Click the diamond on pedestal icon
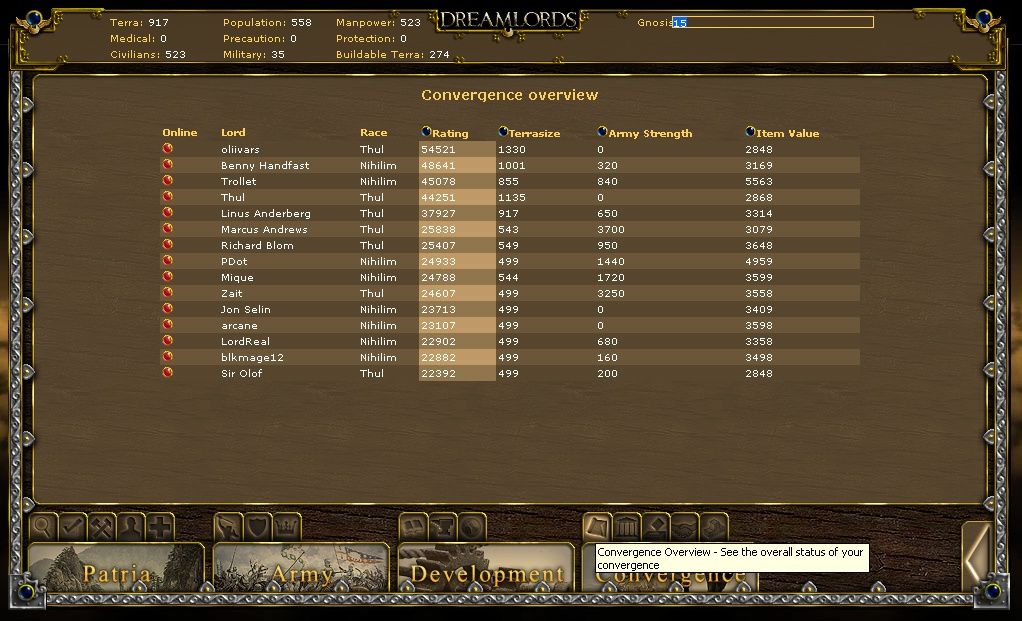The height and width of the screenshot is (621, 1022). coord(656,527)
